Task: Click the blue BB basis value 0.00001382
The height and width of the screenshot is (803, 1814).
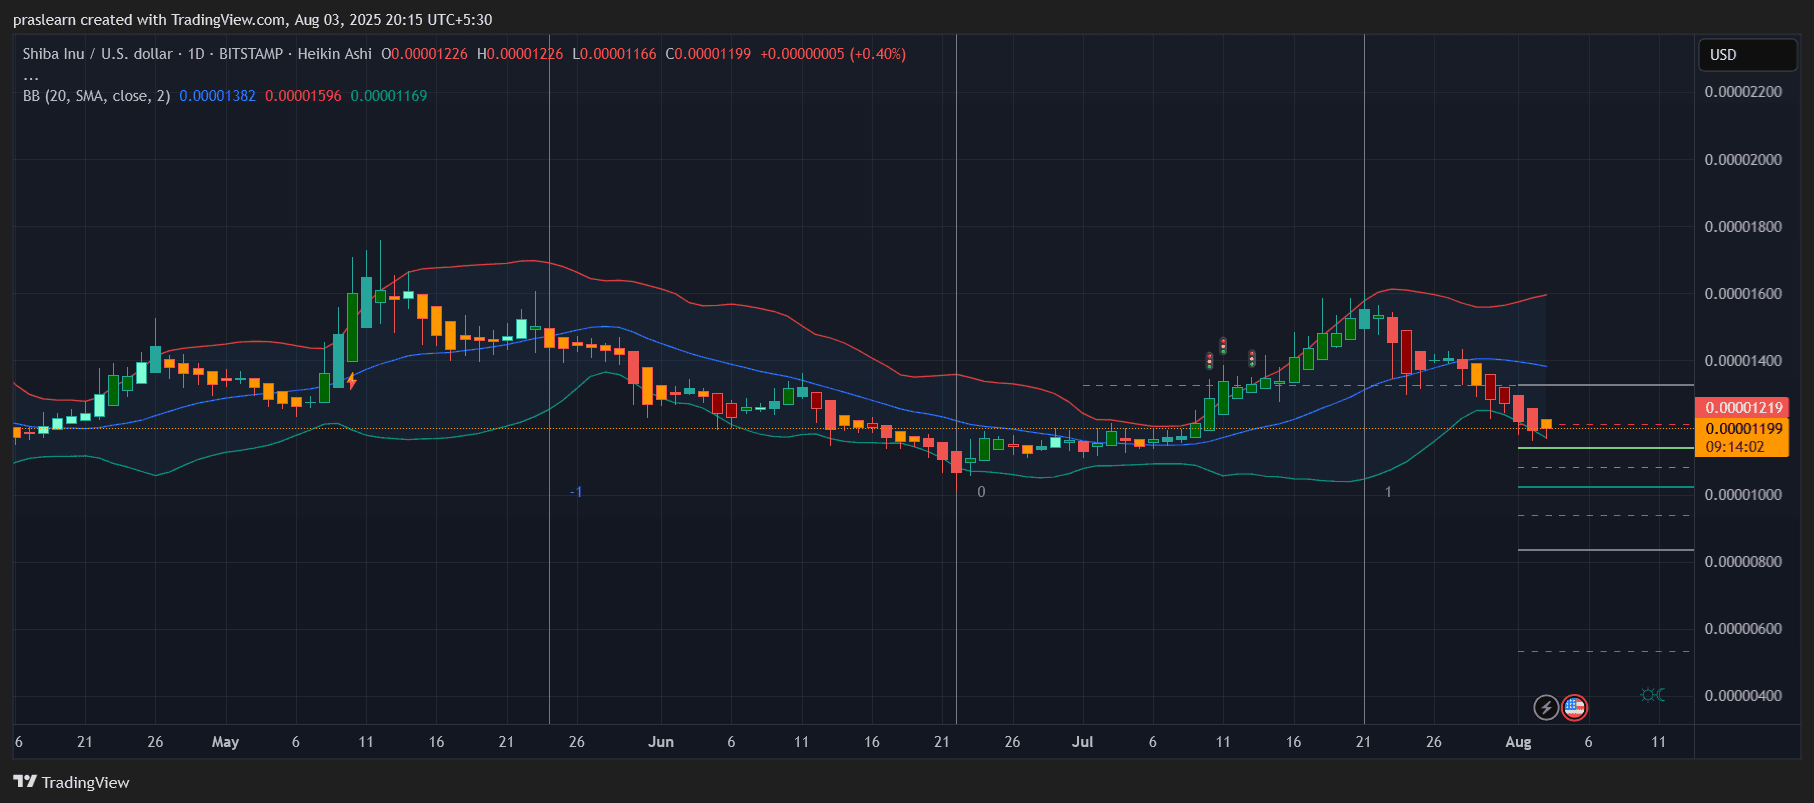Action: pyautogui.click(x=217, y=96)
